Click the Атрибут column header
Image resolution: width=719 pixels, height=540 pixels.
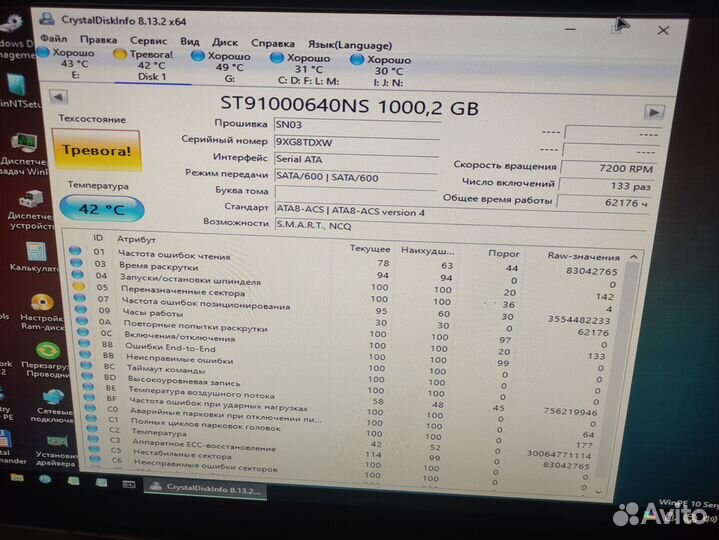(136, 239)
